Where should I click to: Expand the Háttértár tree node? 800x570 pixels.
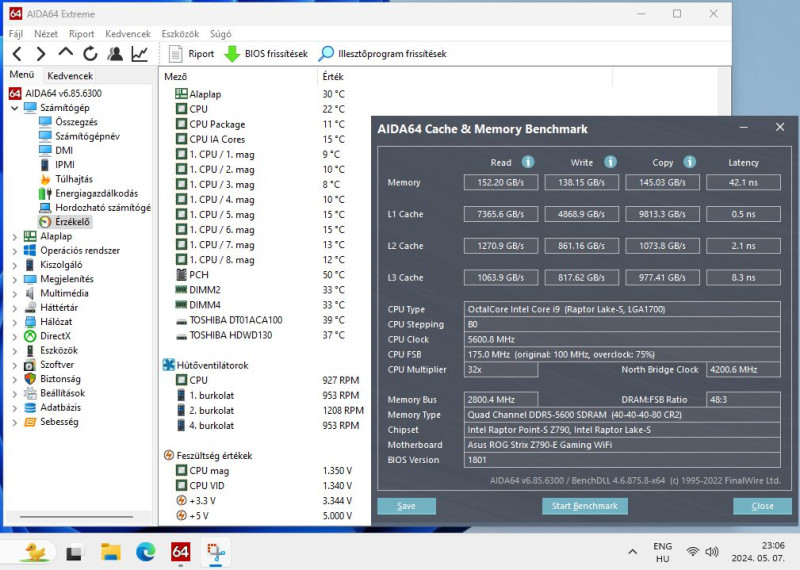pos(15,308)
